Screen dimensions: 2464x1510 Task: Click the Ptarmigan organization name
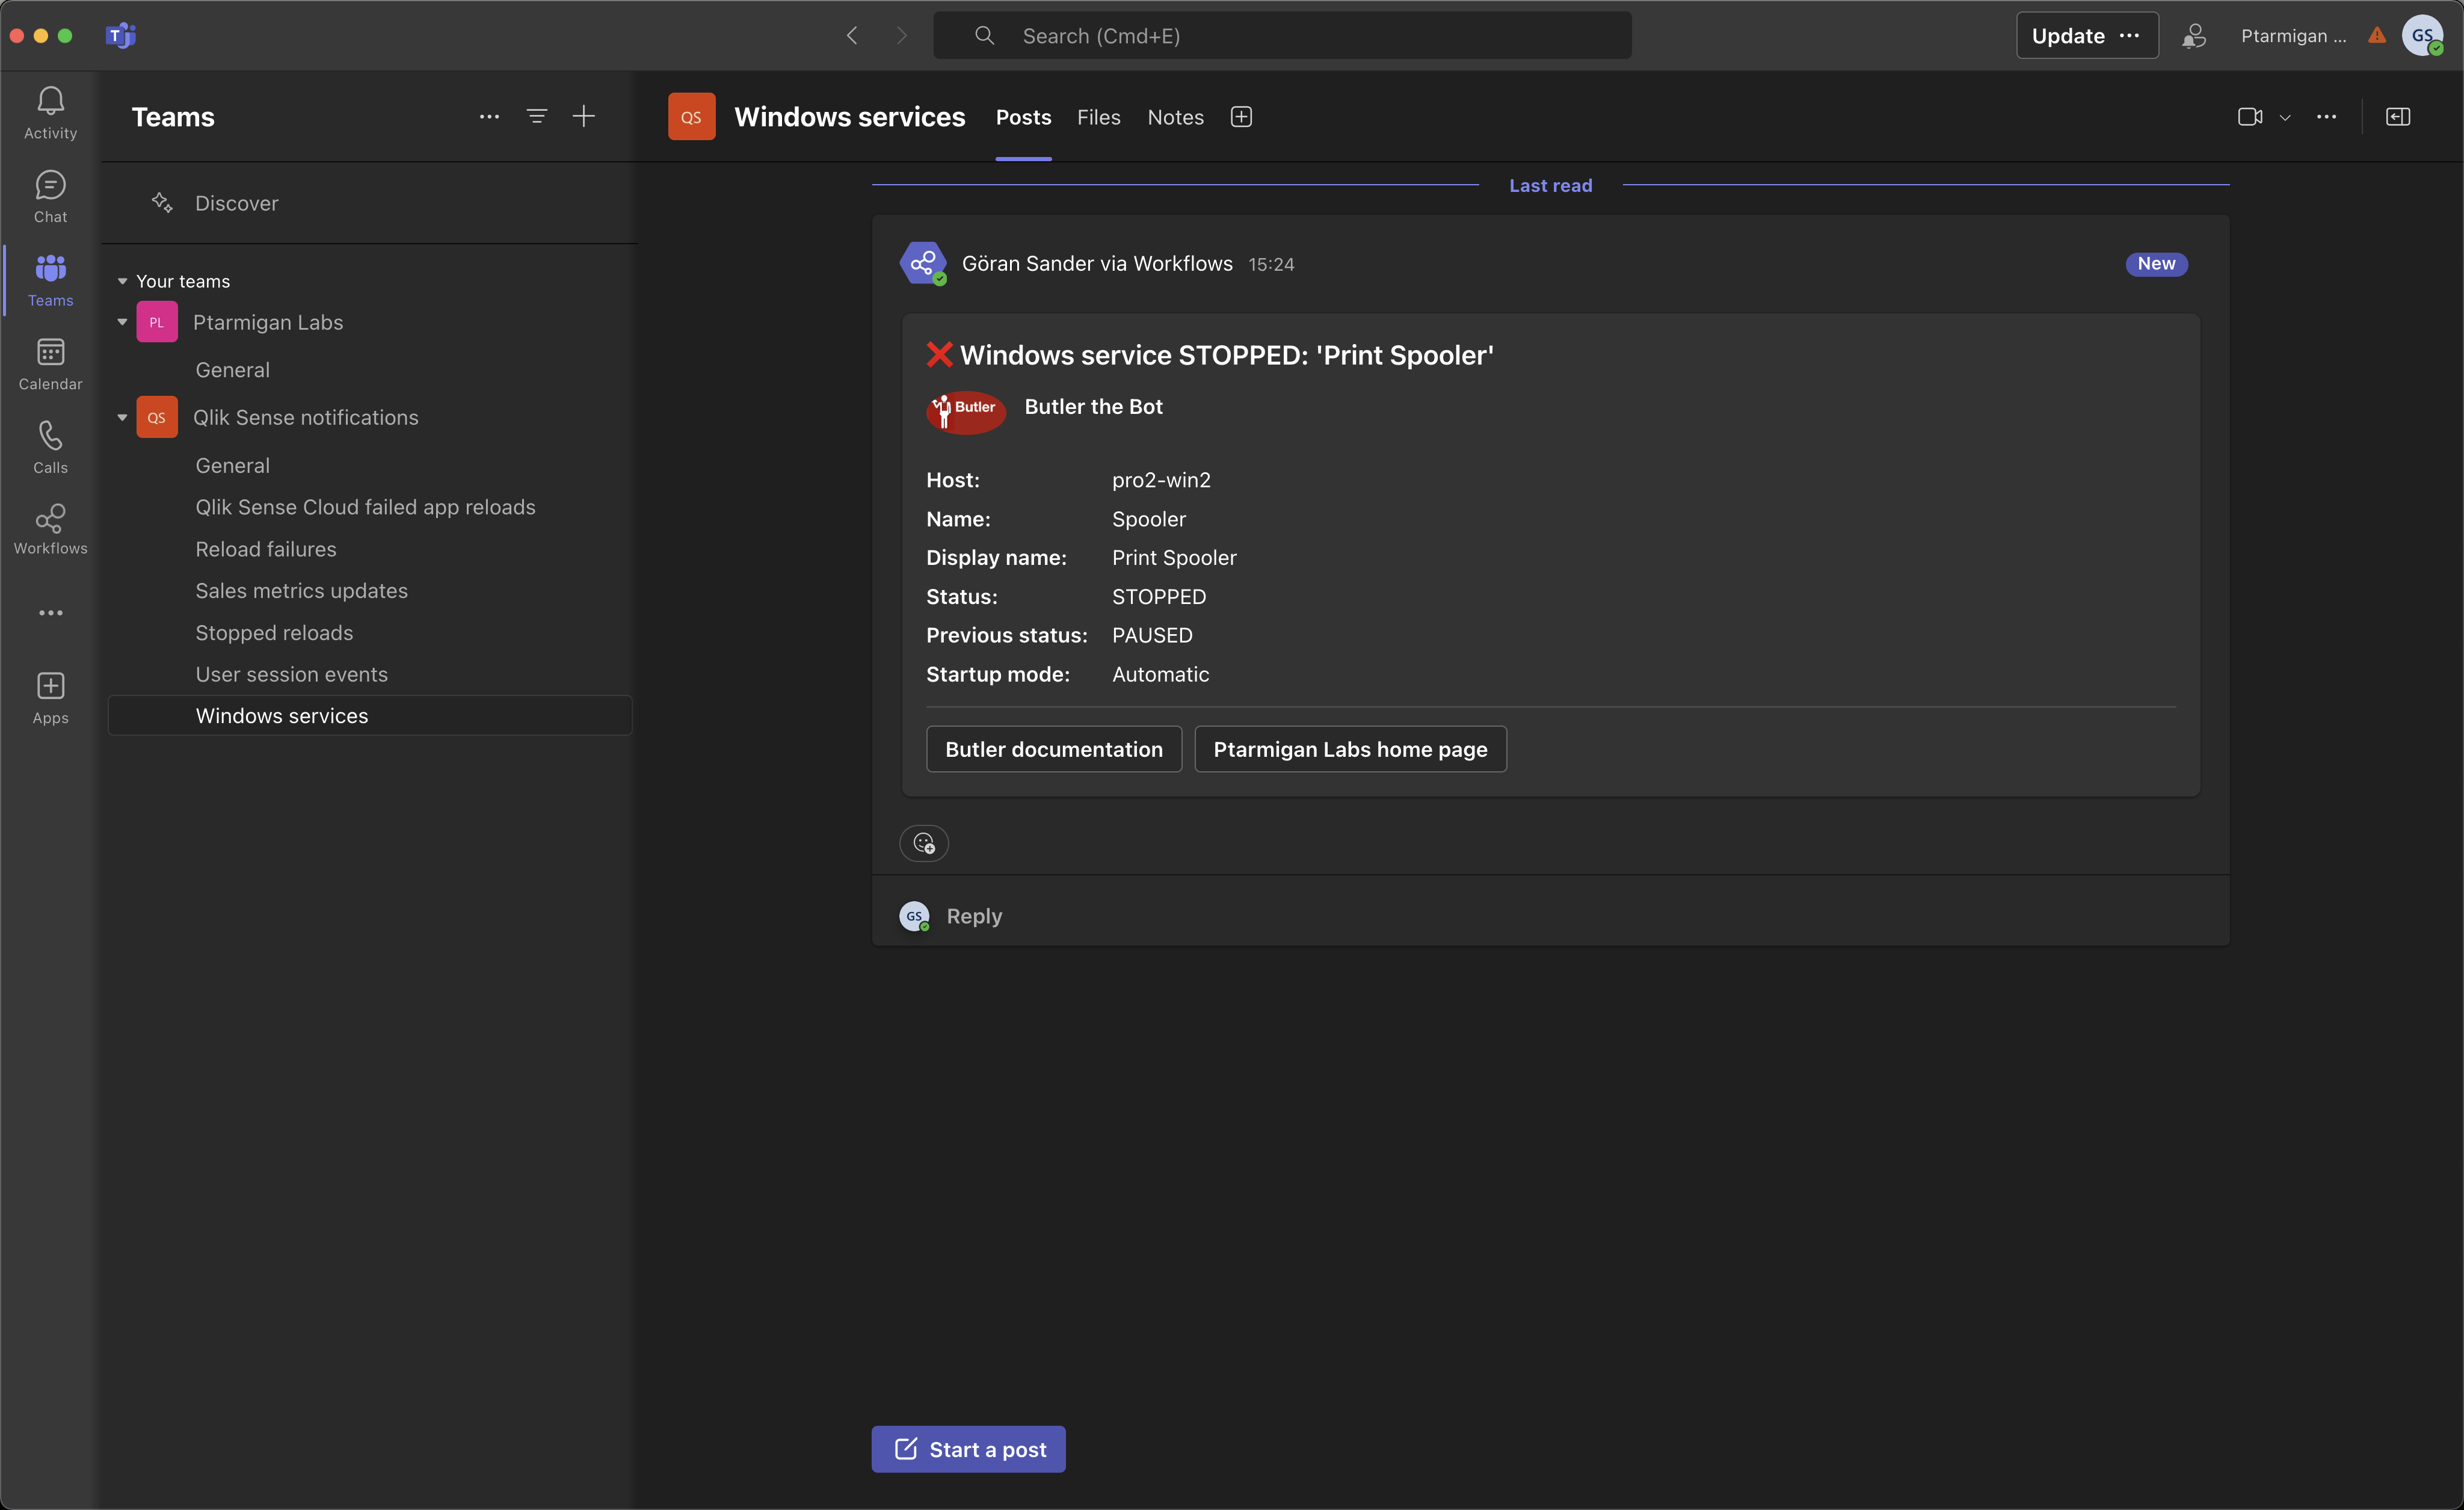(x=2293, y=36)
